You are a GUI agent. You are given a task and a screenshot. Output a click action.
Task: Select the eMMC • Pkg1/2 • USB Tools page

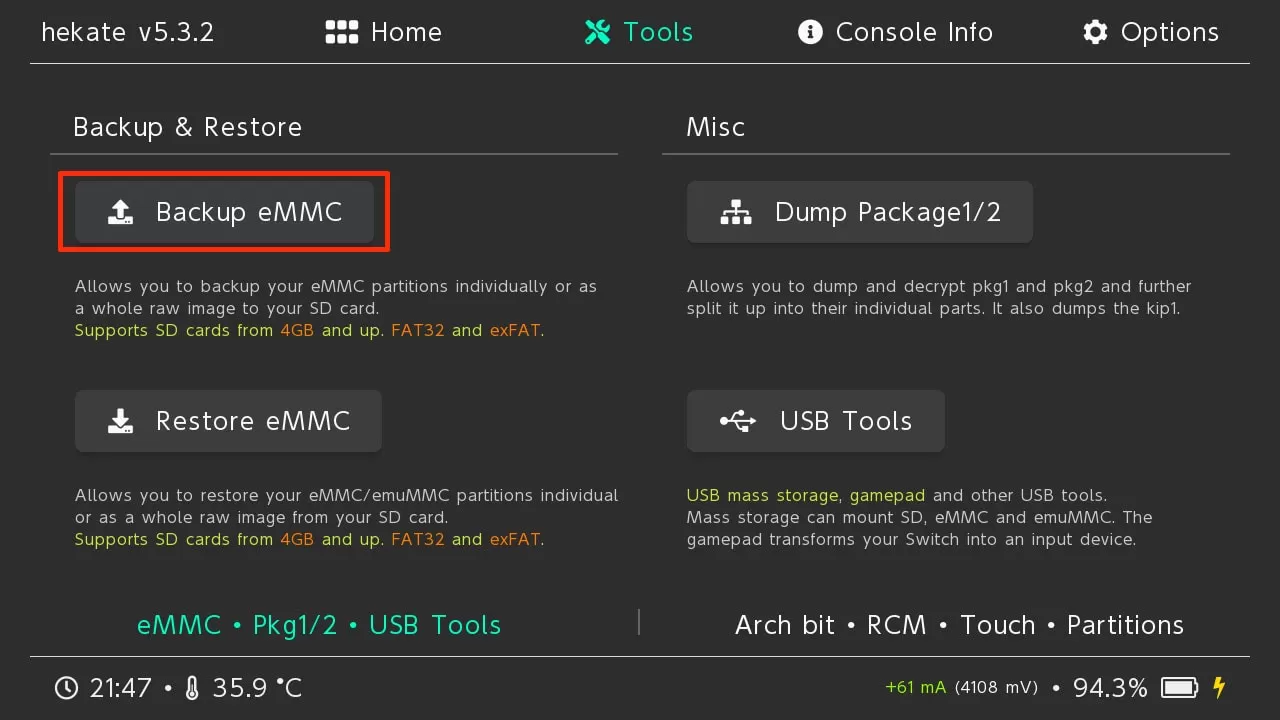(319, 625)
